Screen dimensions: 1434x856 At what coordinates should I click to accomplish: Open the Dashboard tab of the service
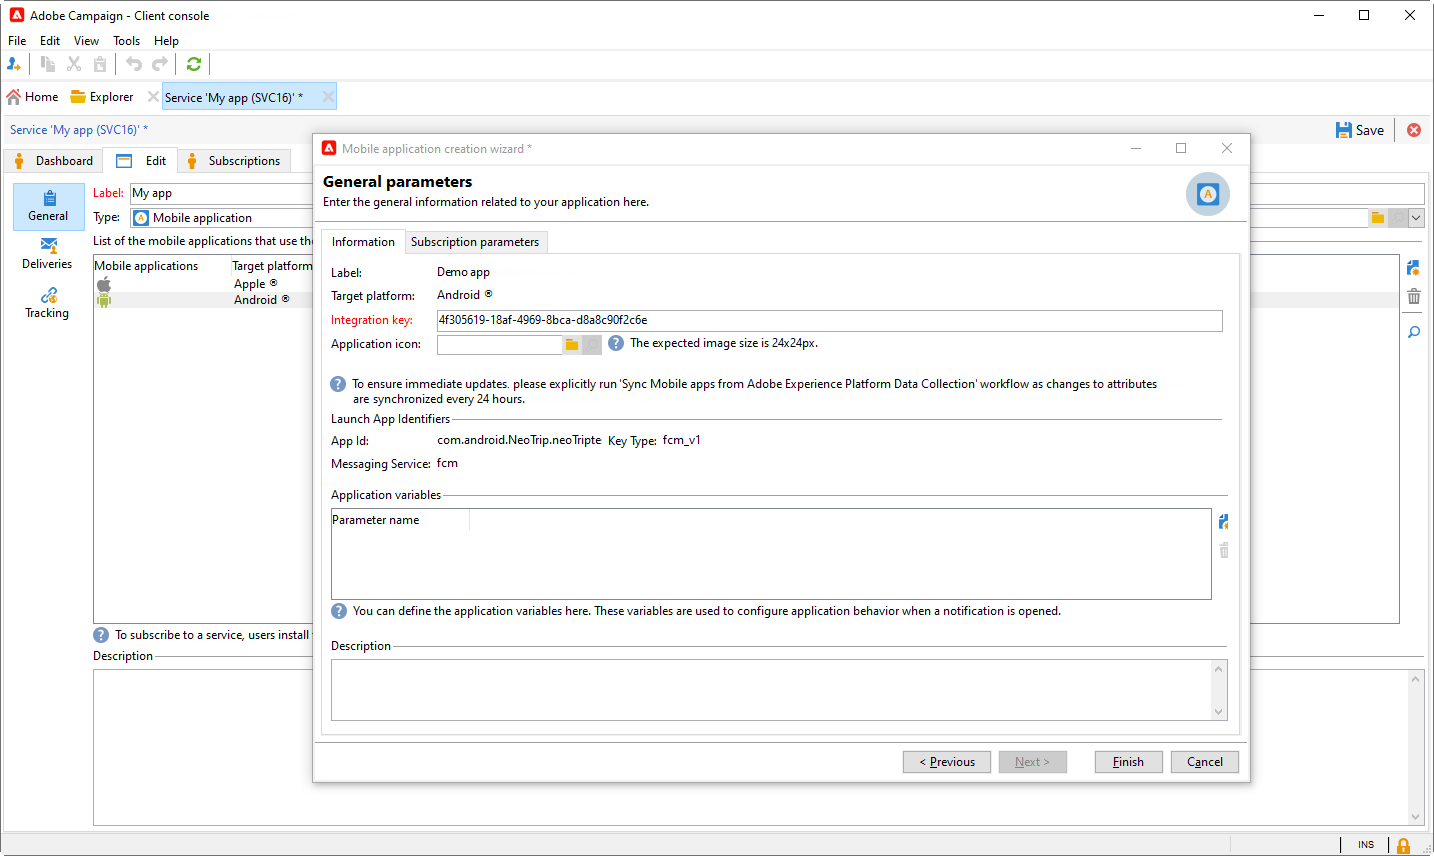tap(54, 161)
